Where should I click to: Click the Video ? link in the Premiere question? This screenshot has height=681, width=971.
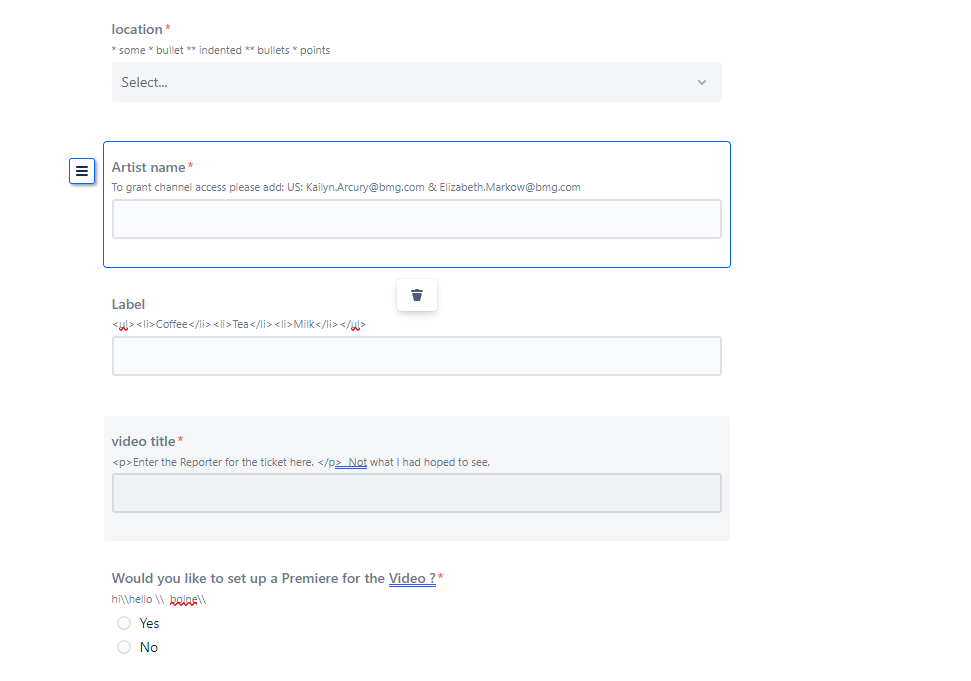411,578
